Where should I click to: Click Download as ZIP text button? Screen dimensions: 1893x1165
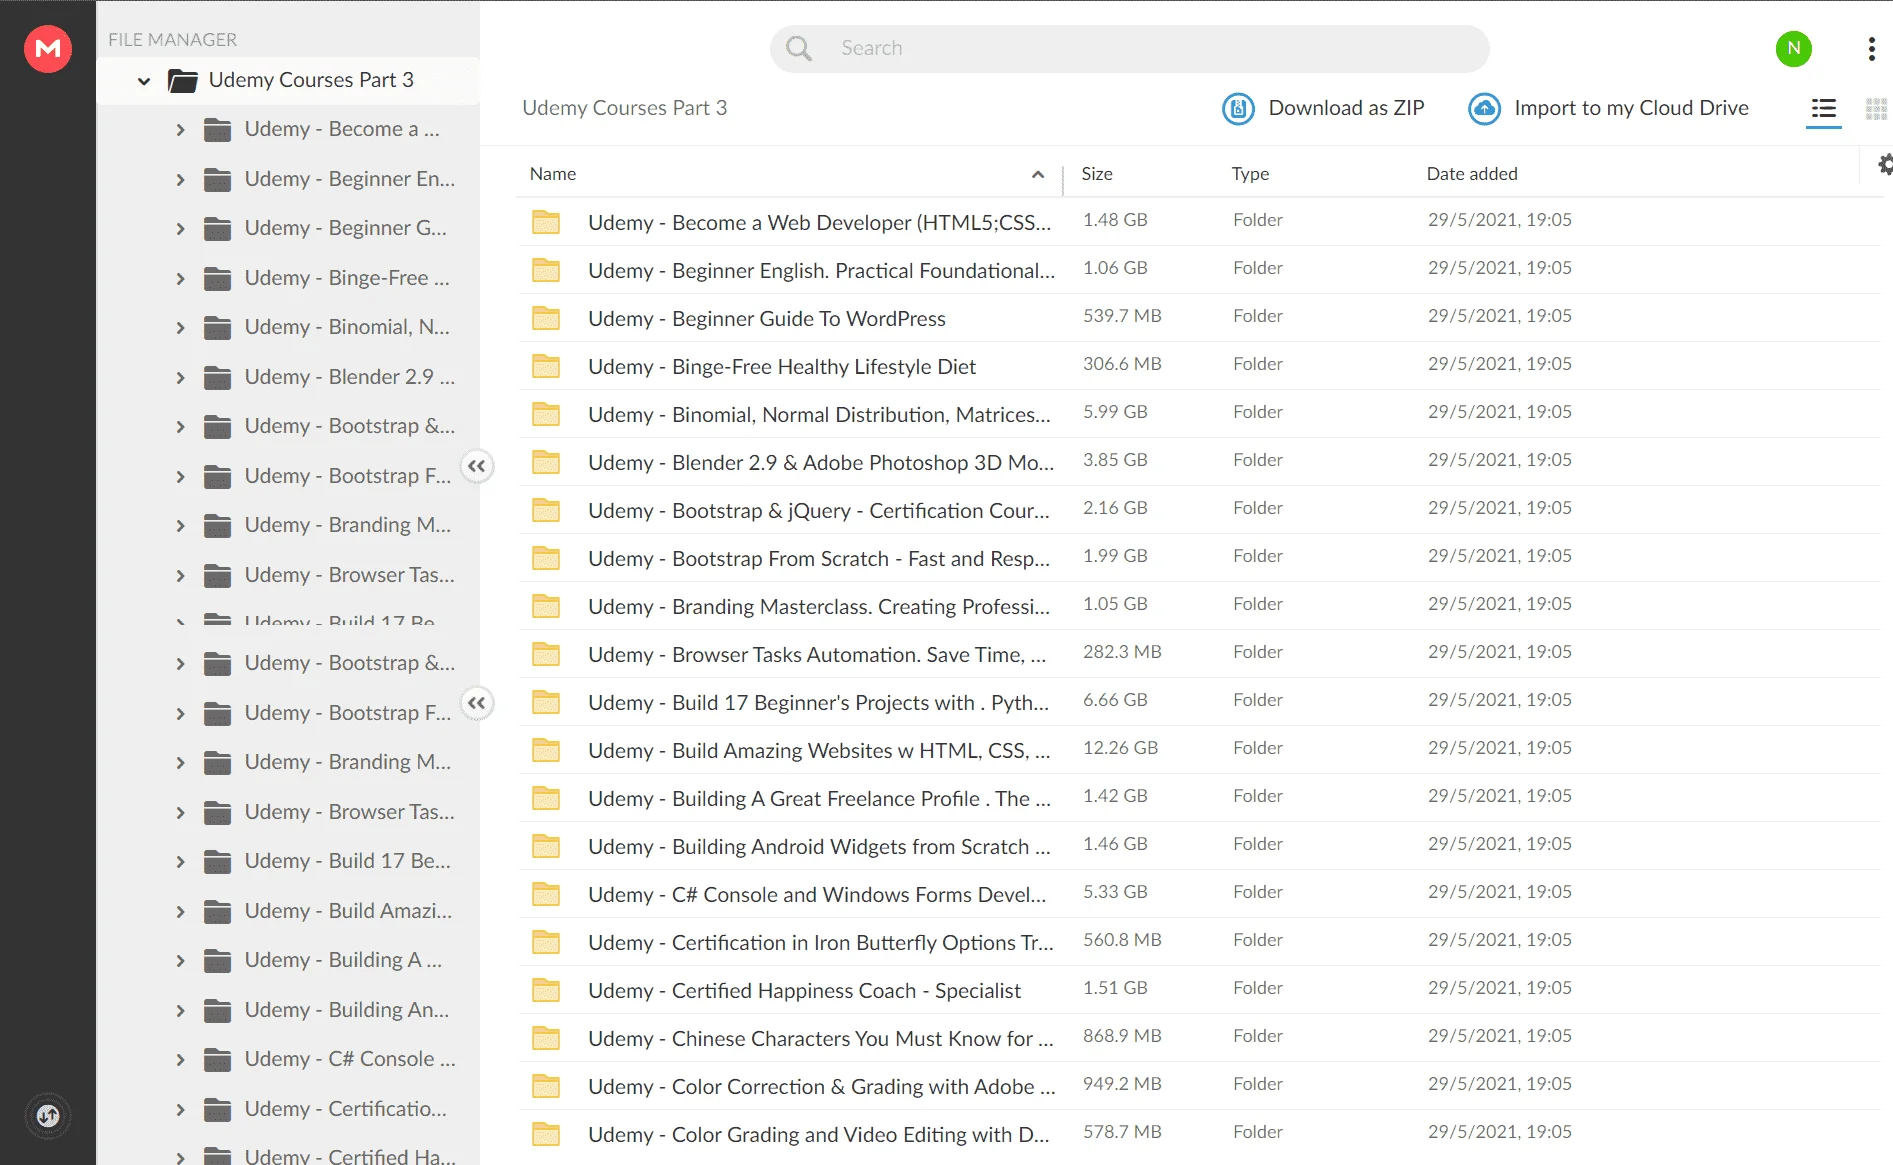(1346, 108)
